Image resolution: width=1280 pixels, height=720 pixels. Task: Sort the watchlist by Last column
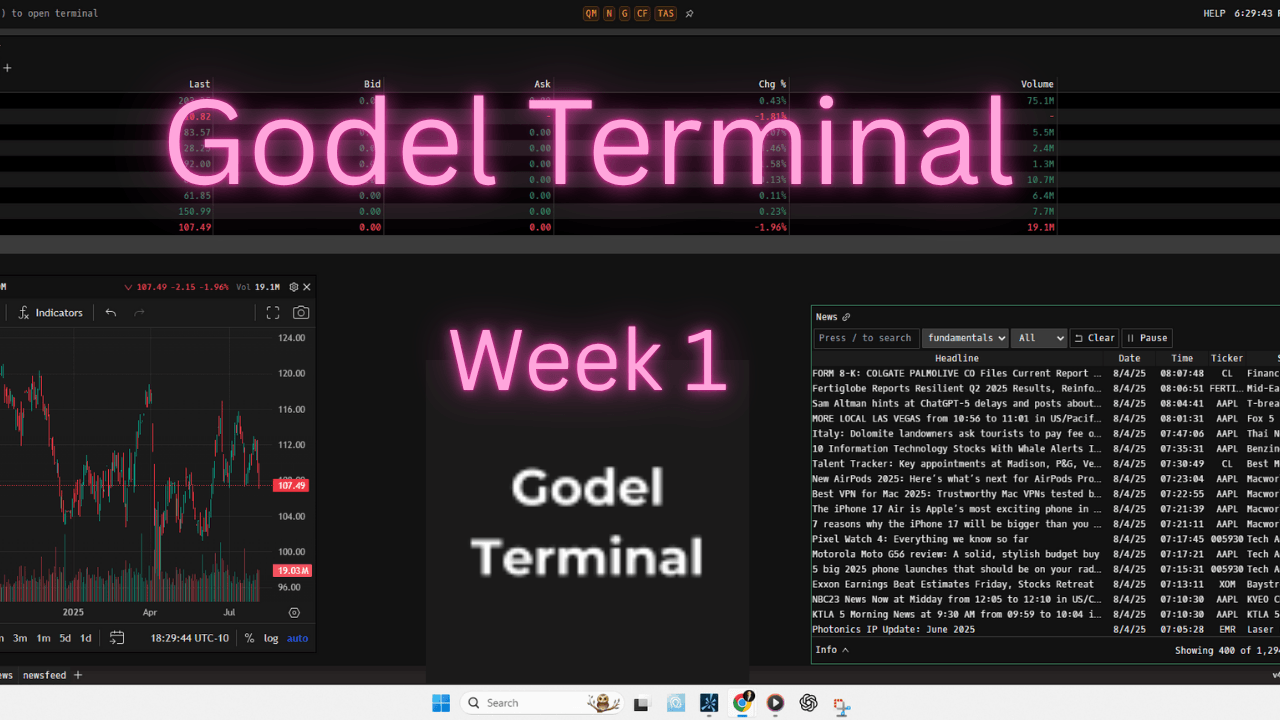pyautogui.click(x=200, y=84)
